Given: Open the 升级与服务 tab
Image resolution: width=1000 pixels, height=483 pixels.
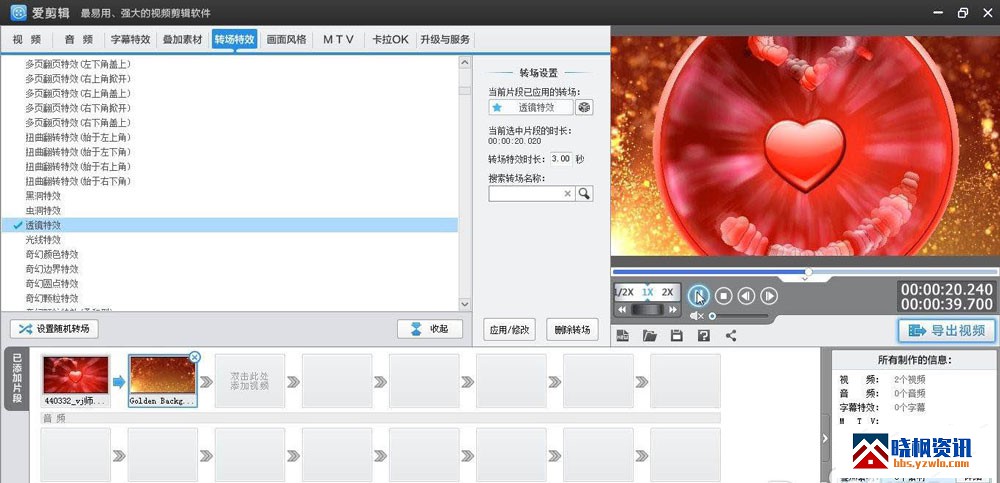Looking at the screenshot, I should click(445, 39).
